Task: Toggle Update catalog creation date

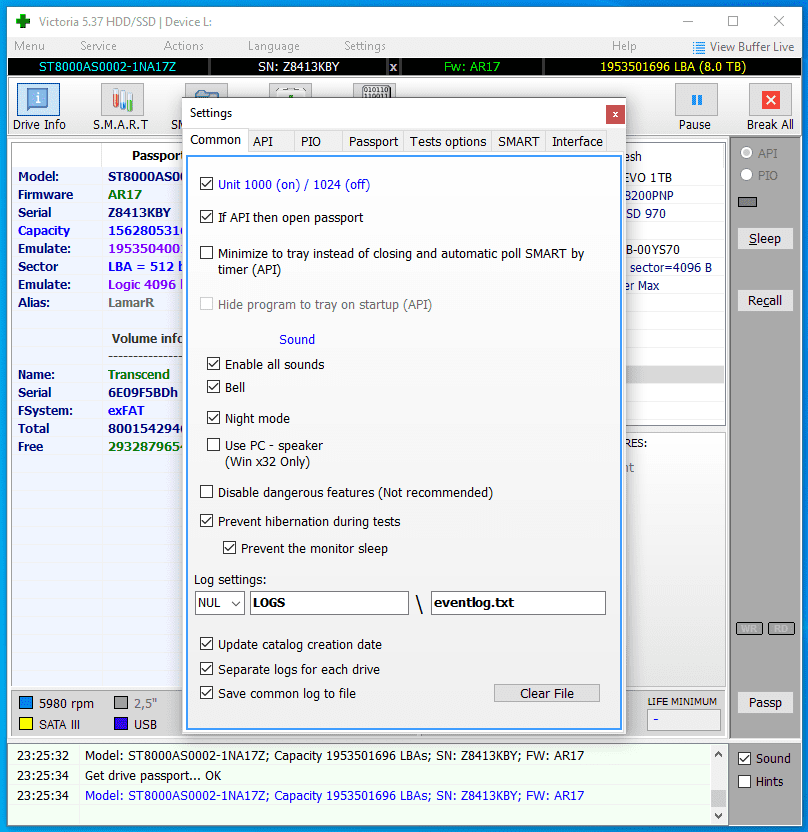Action: pos(206,644)
